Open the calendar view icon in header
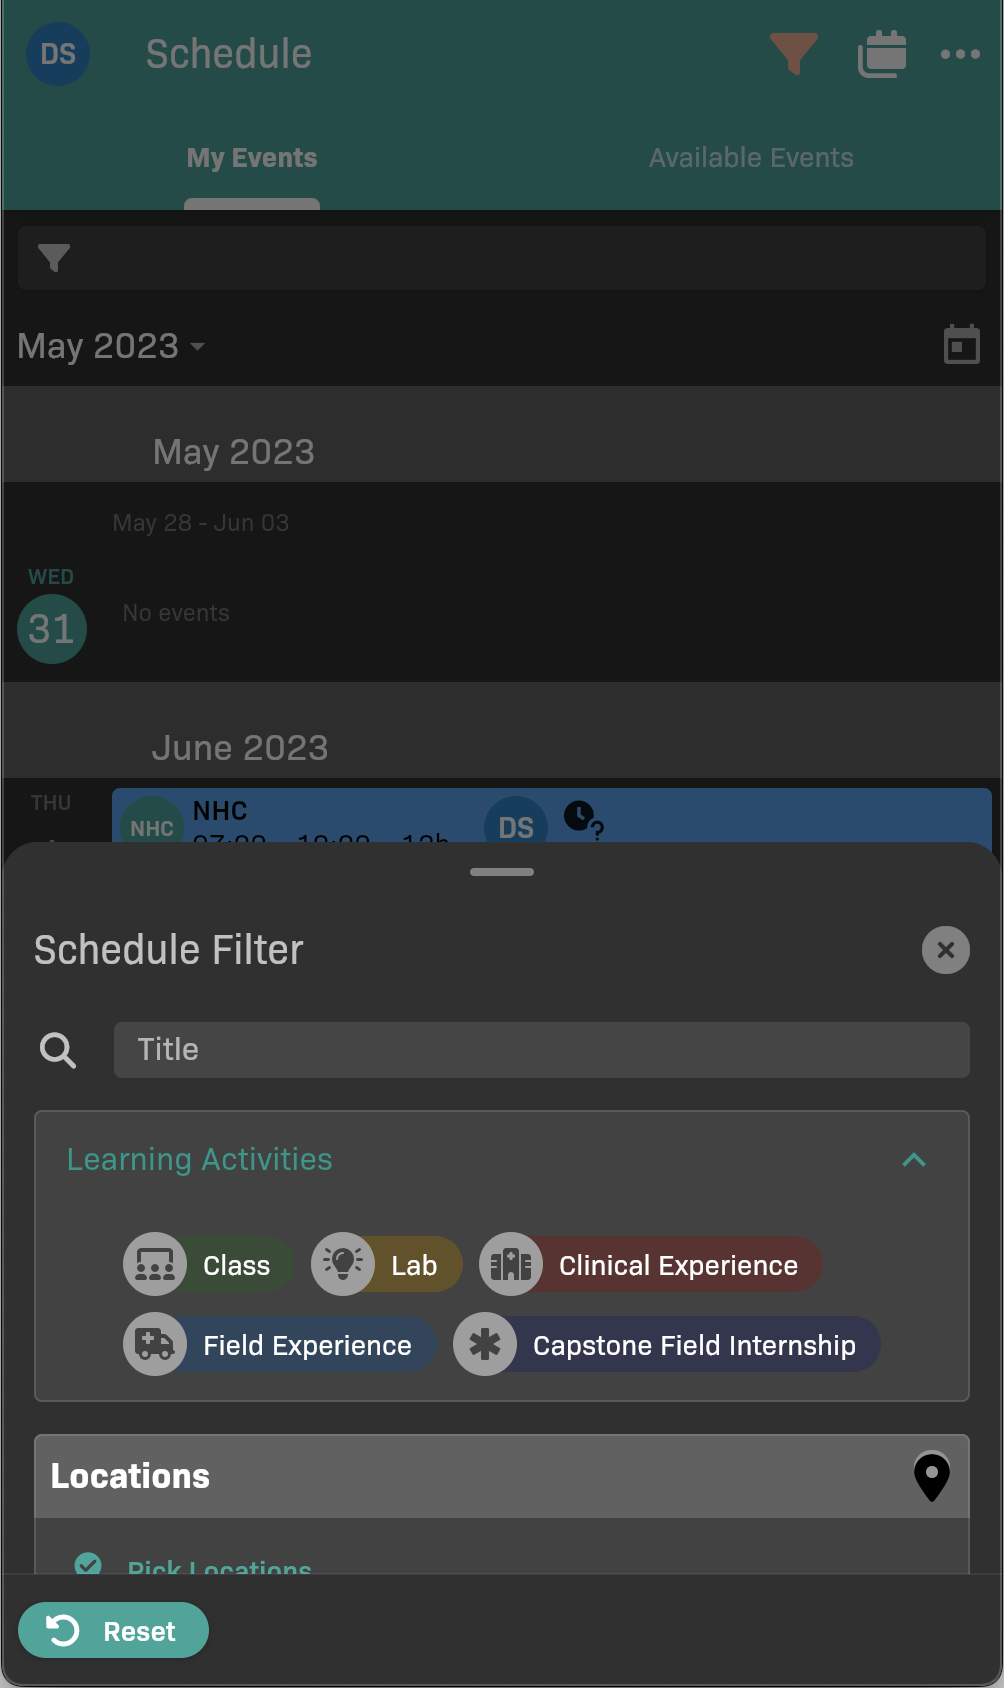This screenshot has width=1004, height=1688. point(881,54)
